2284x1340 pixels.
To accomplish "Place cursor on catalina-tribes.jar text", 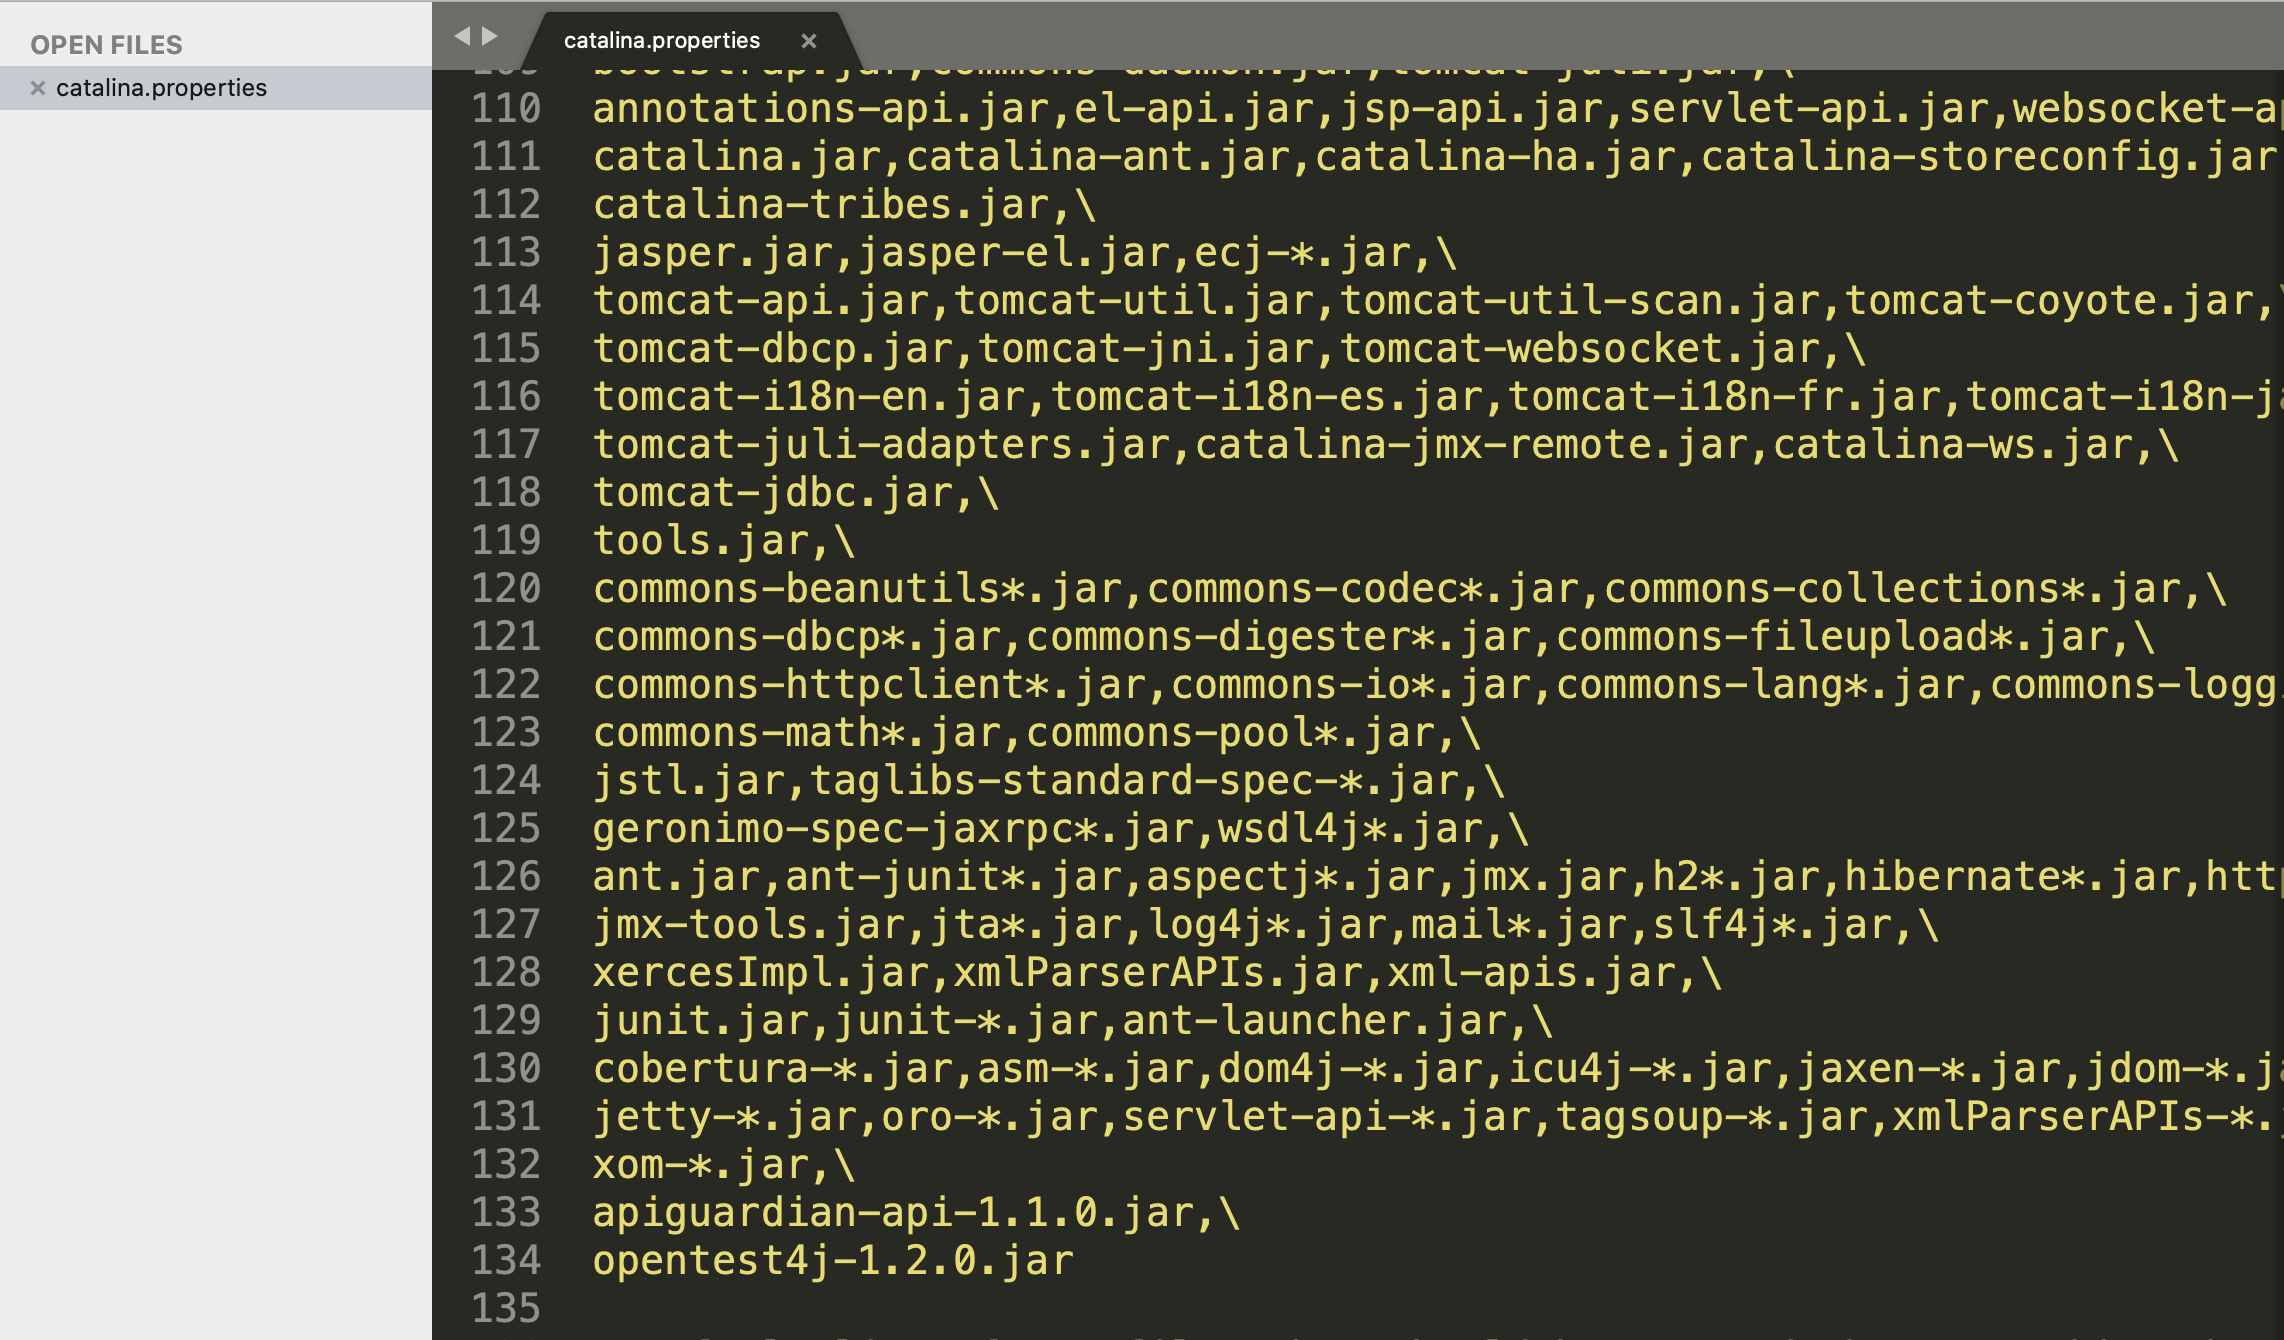I will (820, 205).
